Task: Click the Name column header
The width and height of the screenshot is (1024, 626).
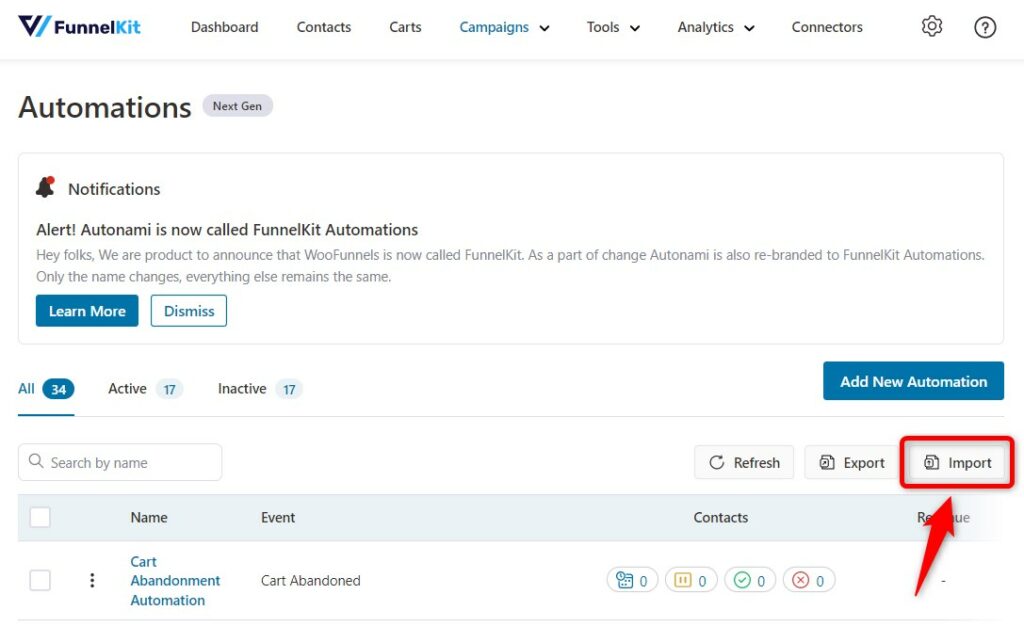Action: 149,517
